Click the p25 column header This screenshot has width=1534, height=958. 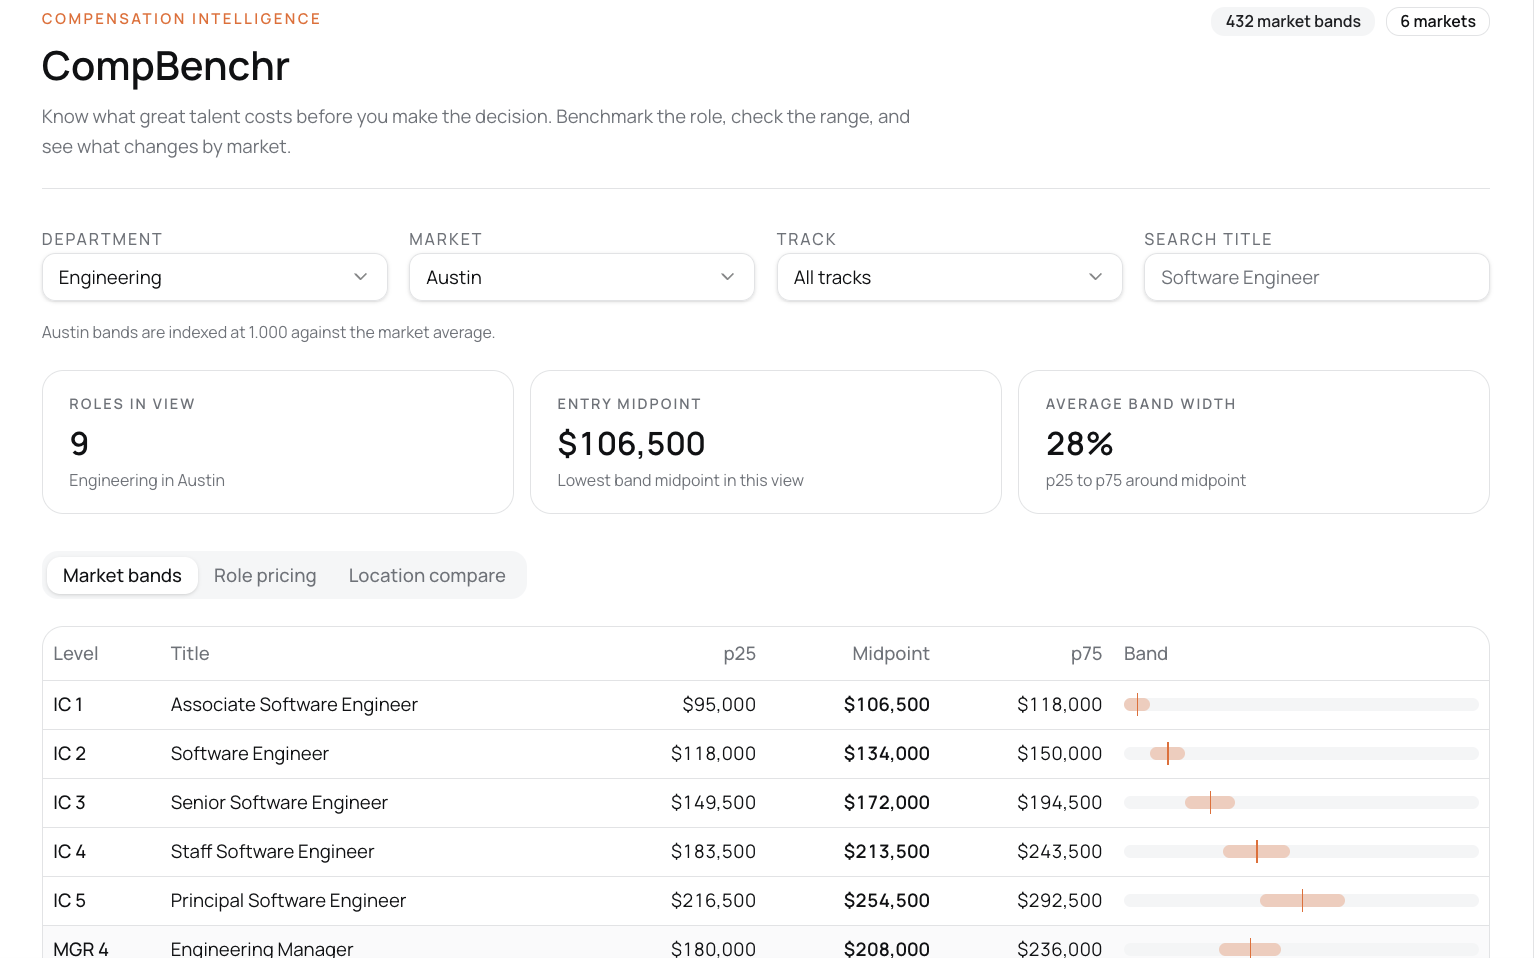pos(739,653)
